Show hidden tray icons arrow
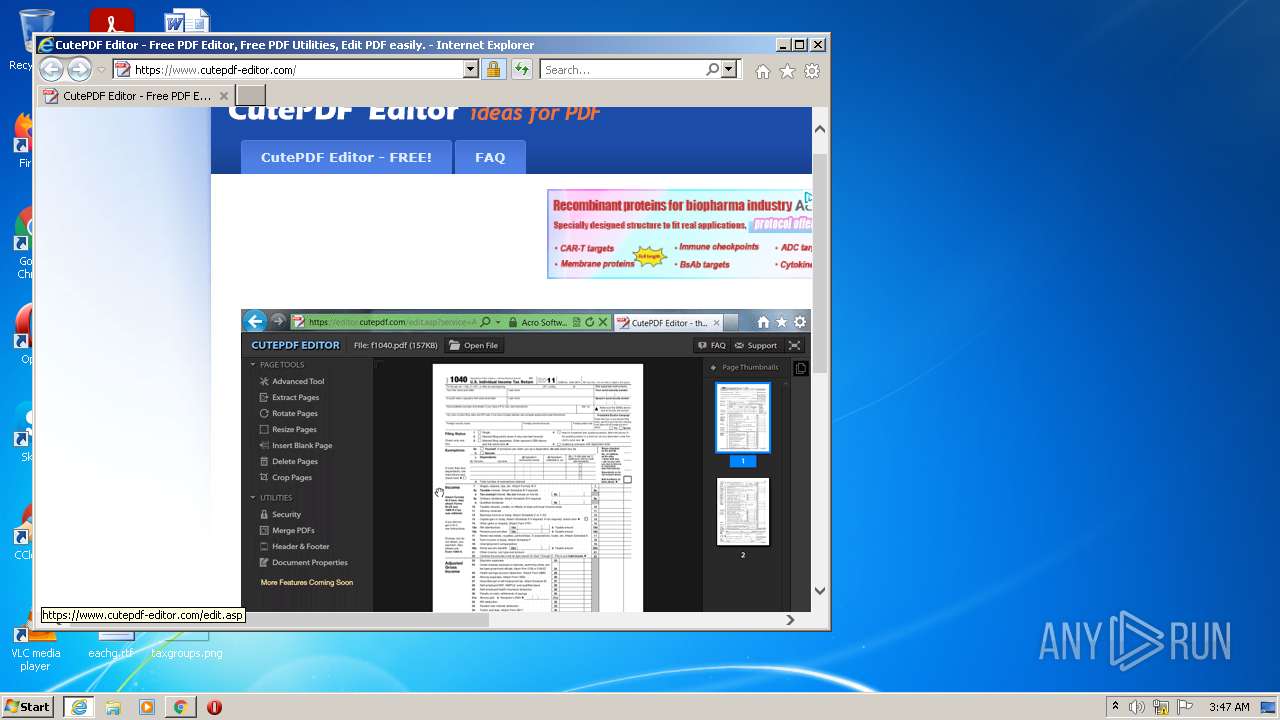The height and width of the screenshot is (720, 1280). coord(1115,707)
